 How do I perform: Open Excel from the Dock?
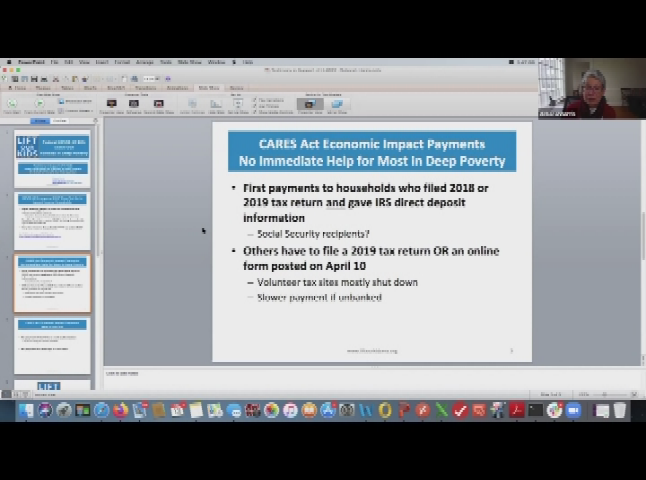coord(441,410)
